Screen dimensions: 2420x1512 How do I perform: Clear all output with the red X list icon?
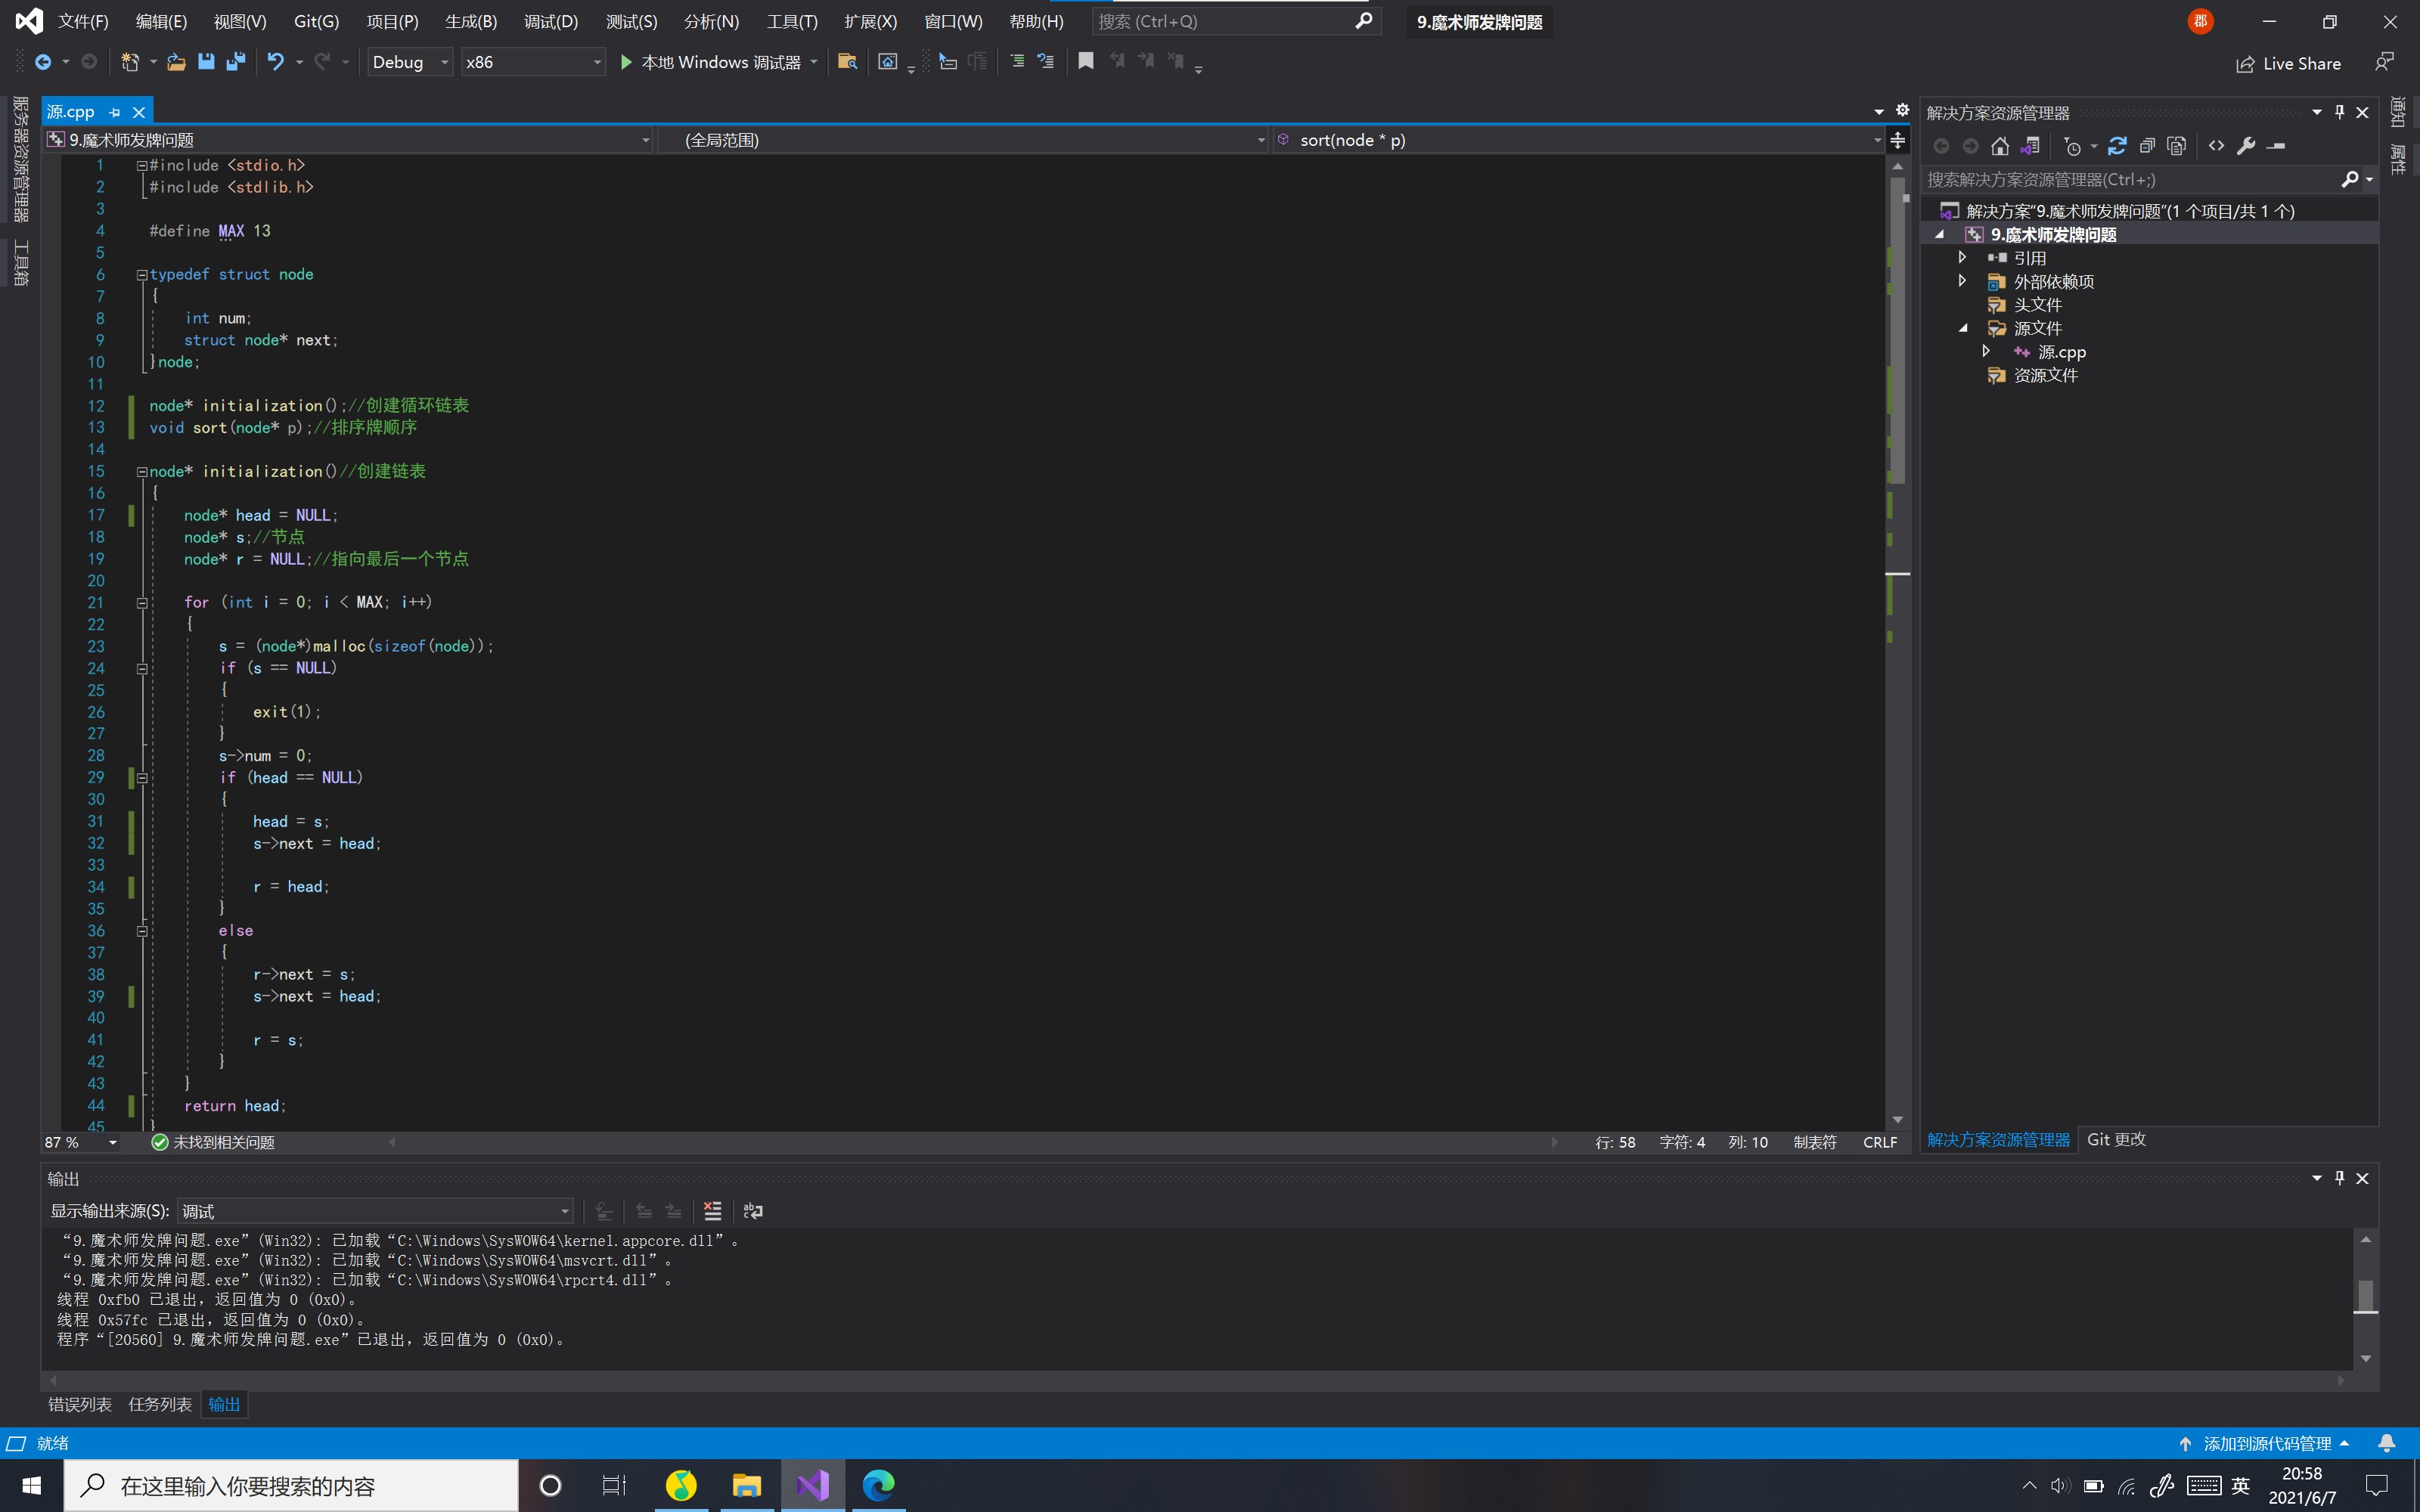pyautogui.click(x=712, y=1211)
